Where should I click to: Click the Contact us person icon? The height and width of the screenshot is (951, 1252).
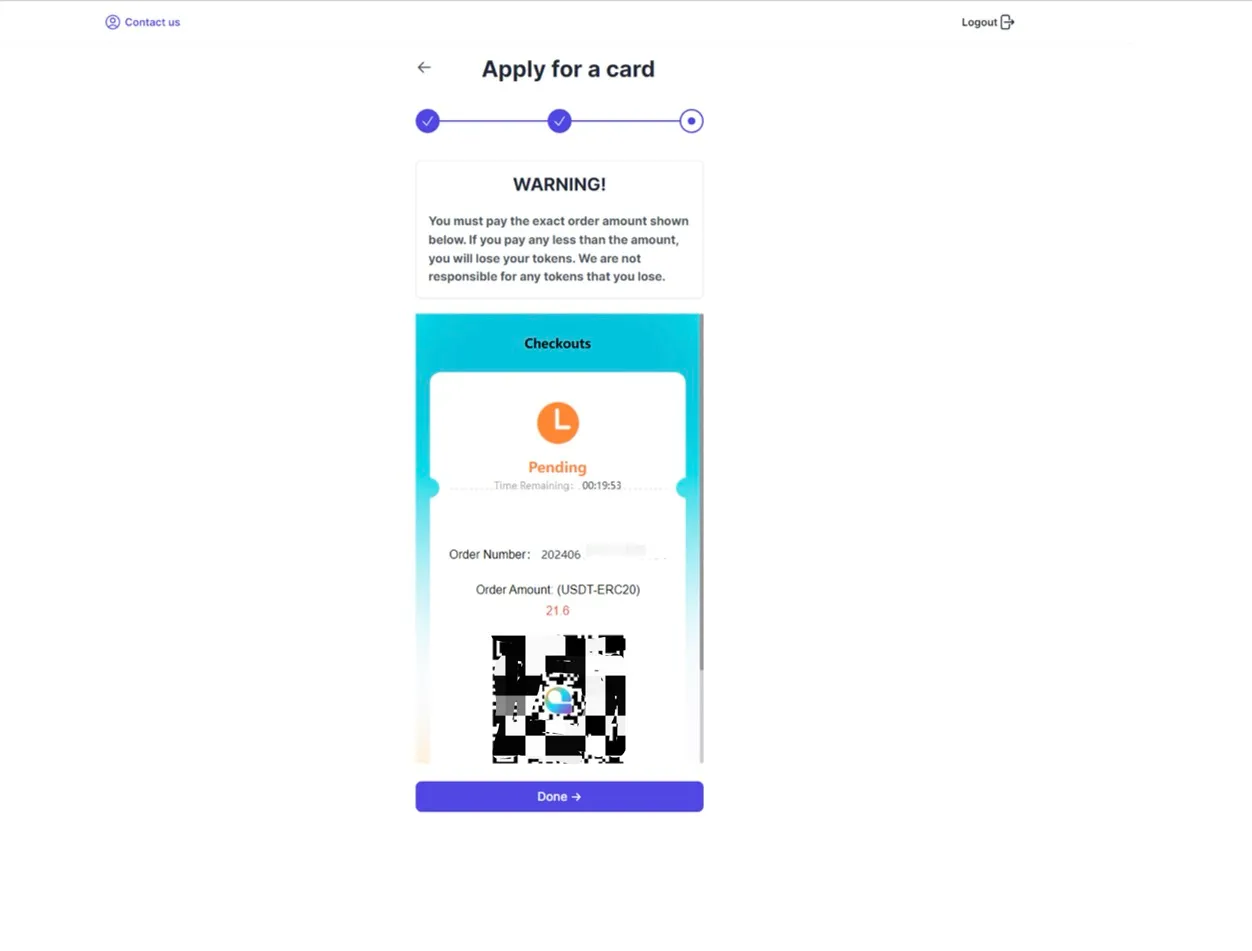pos(112,22)
